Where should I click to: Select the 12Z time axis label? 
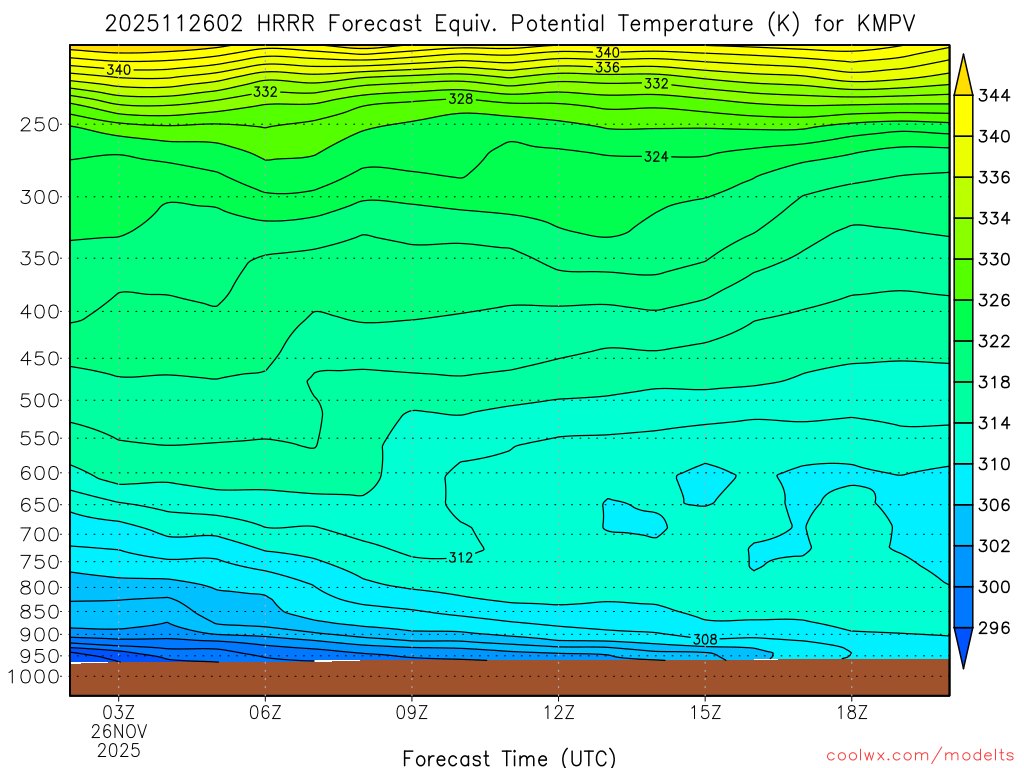click(x=559, y=712)
